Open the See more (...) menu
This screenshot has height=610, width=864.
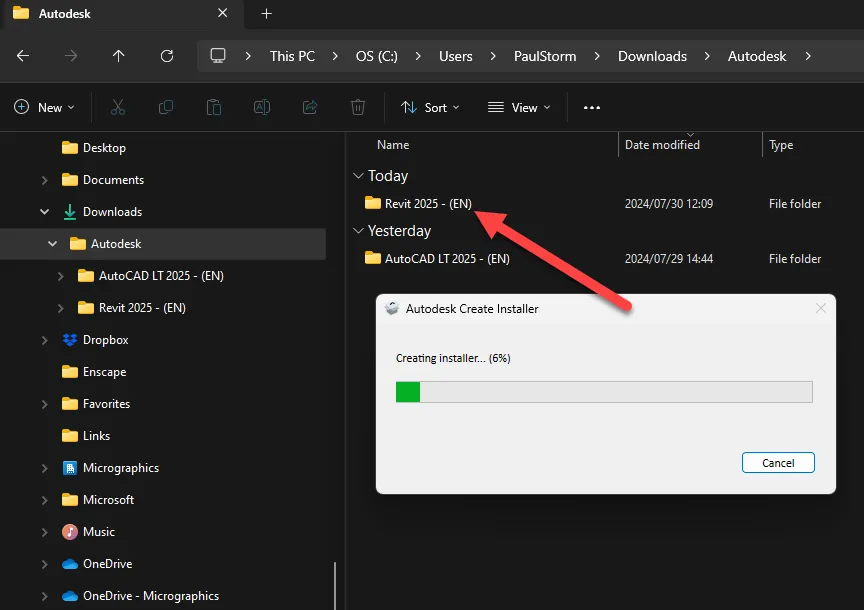pyautogui.click(x=591, y=106)
